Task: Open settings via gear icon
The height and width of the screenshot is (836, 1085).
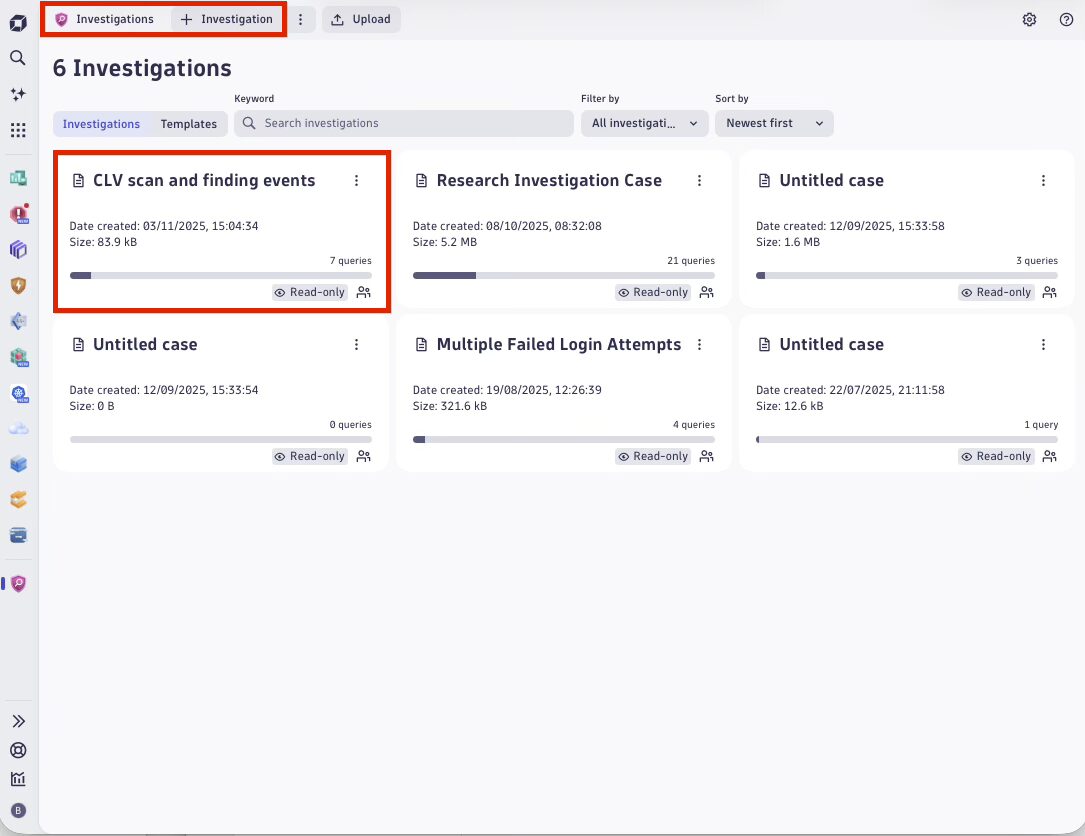Action: [x=1029, y=19]
